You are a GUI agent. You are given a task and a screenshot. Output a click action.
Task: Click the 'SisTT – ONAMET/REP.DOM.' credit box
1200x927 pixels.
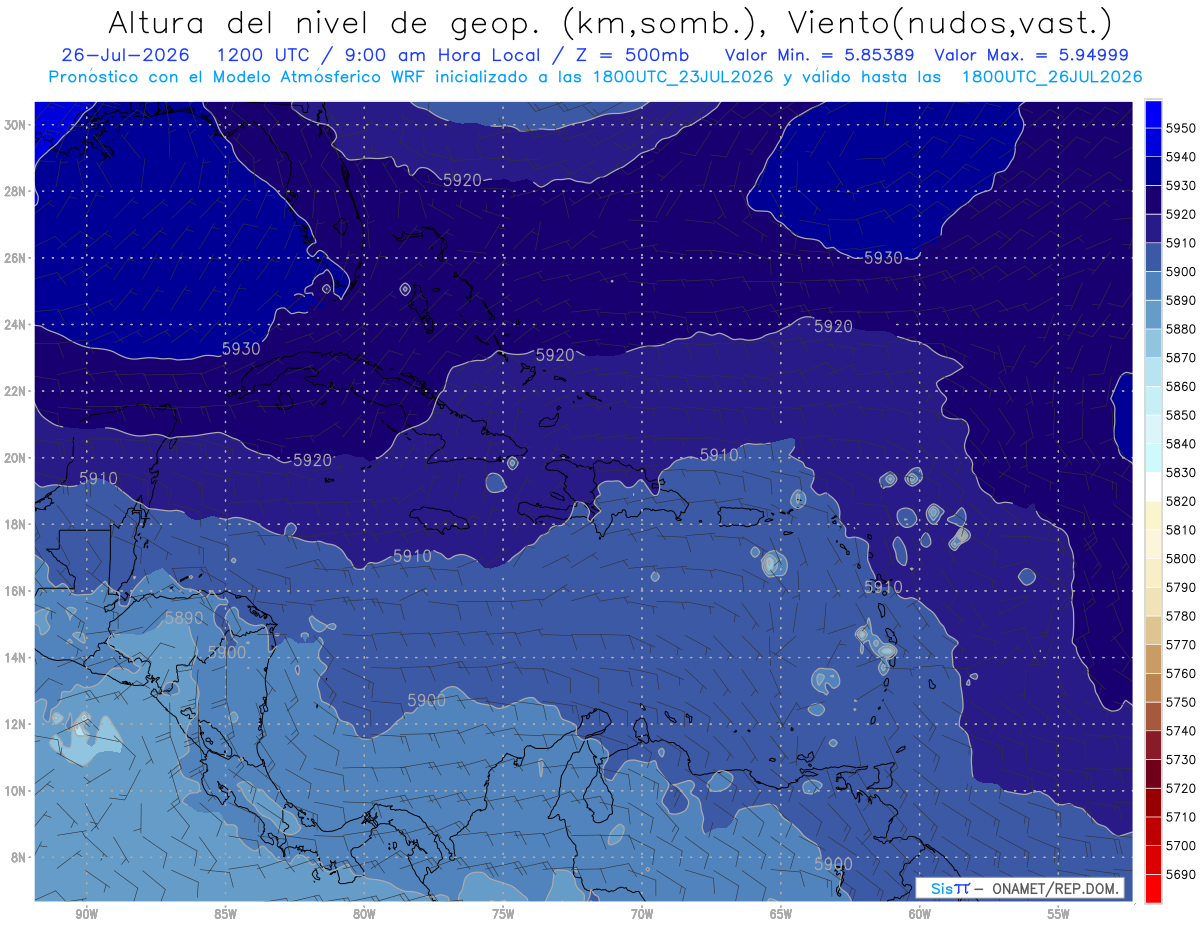pos(1019,888)
